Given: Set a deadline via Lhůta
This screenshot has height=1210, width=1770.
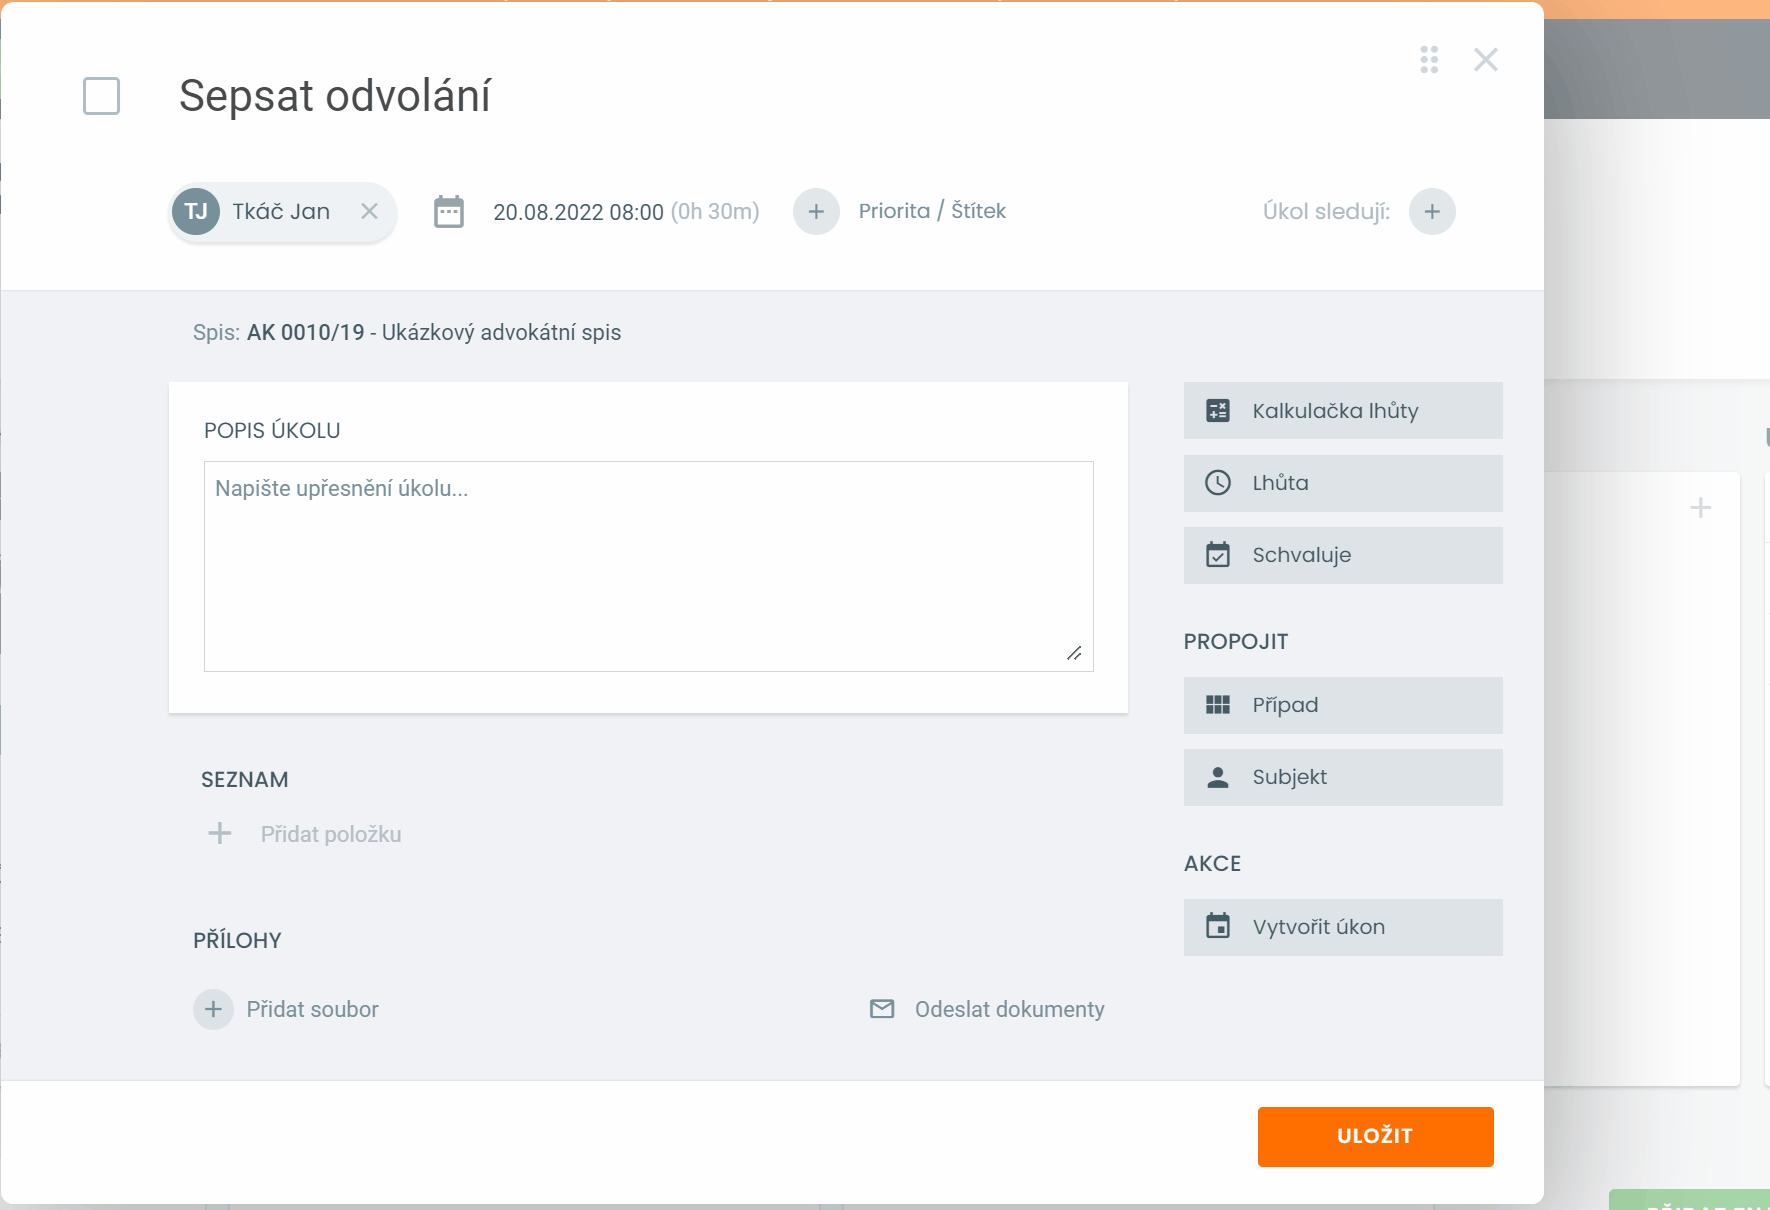Looking at the screenshot, I should pyautogui.click(x=1342, y=483).
